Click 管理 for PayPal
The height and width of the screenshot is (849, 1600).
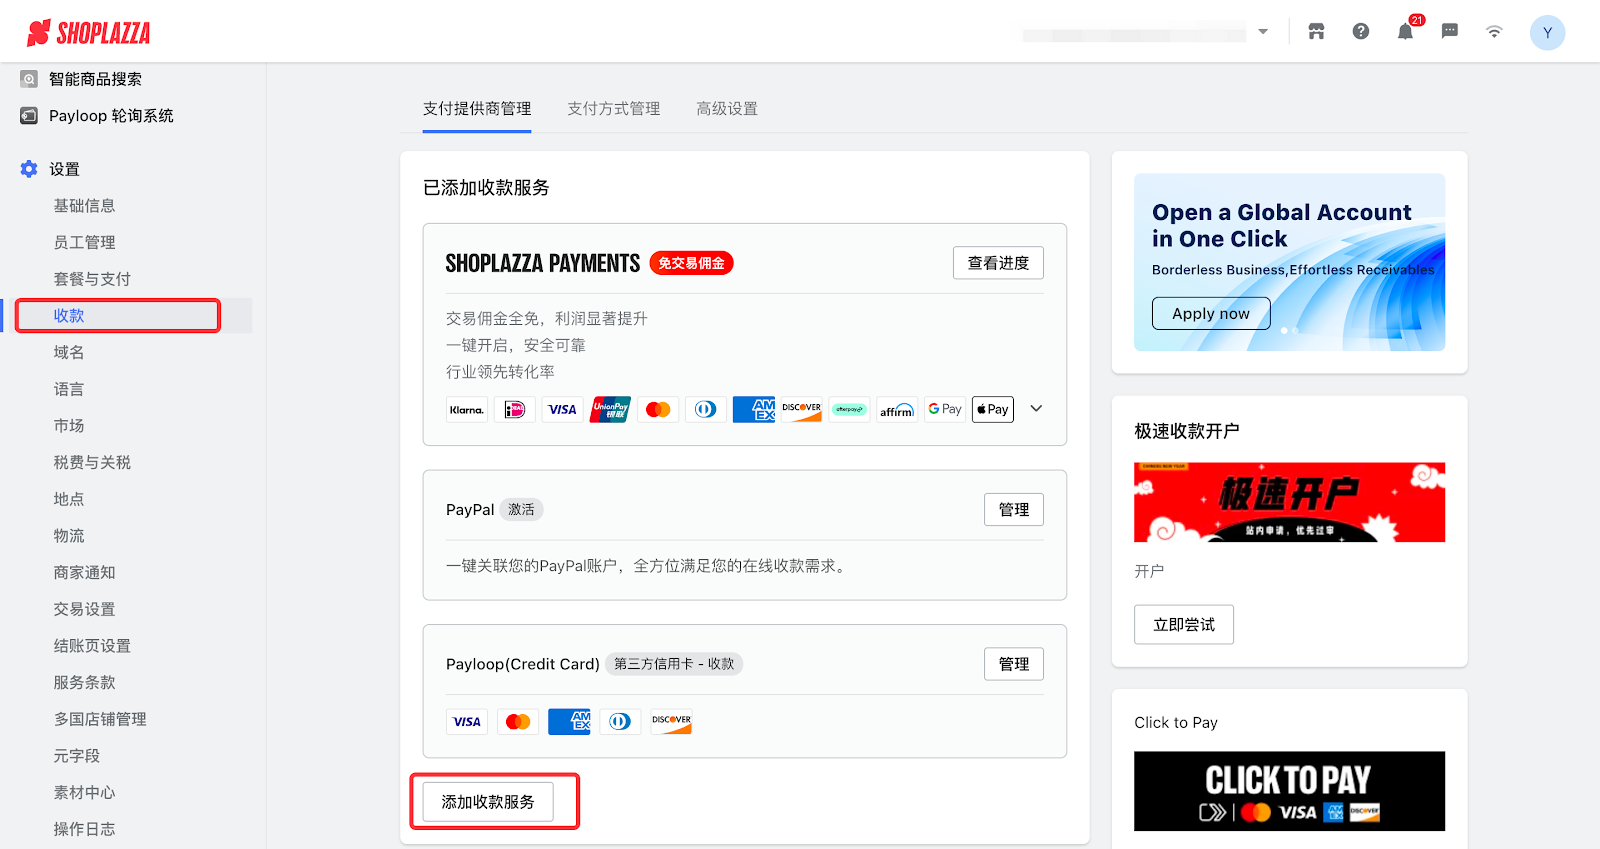[x=1013, y=510]
